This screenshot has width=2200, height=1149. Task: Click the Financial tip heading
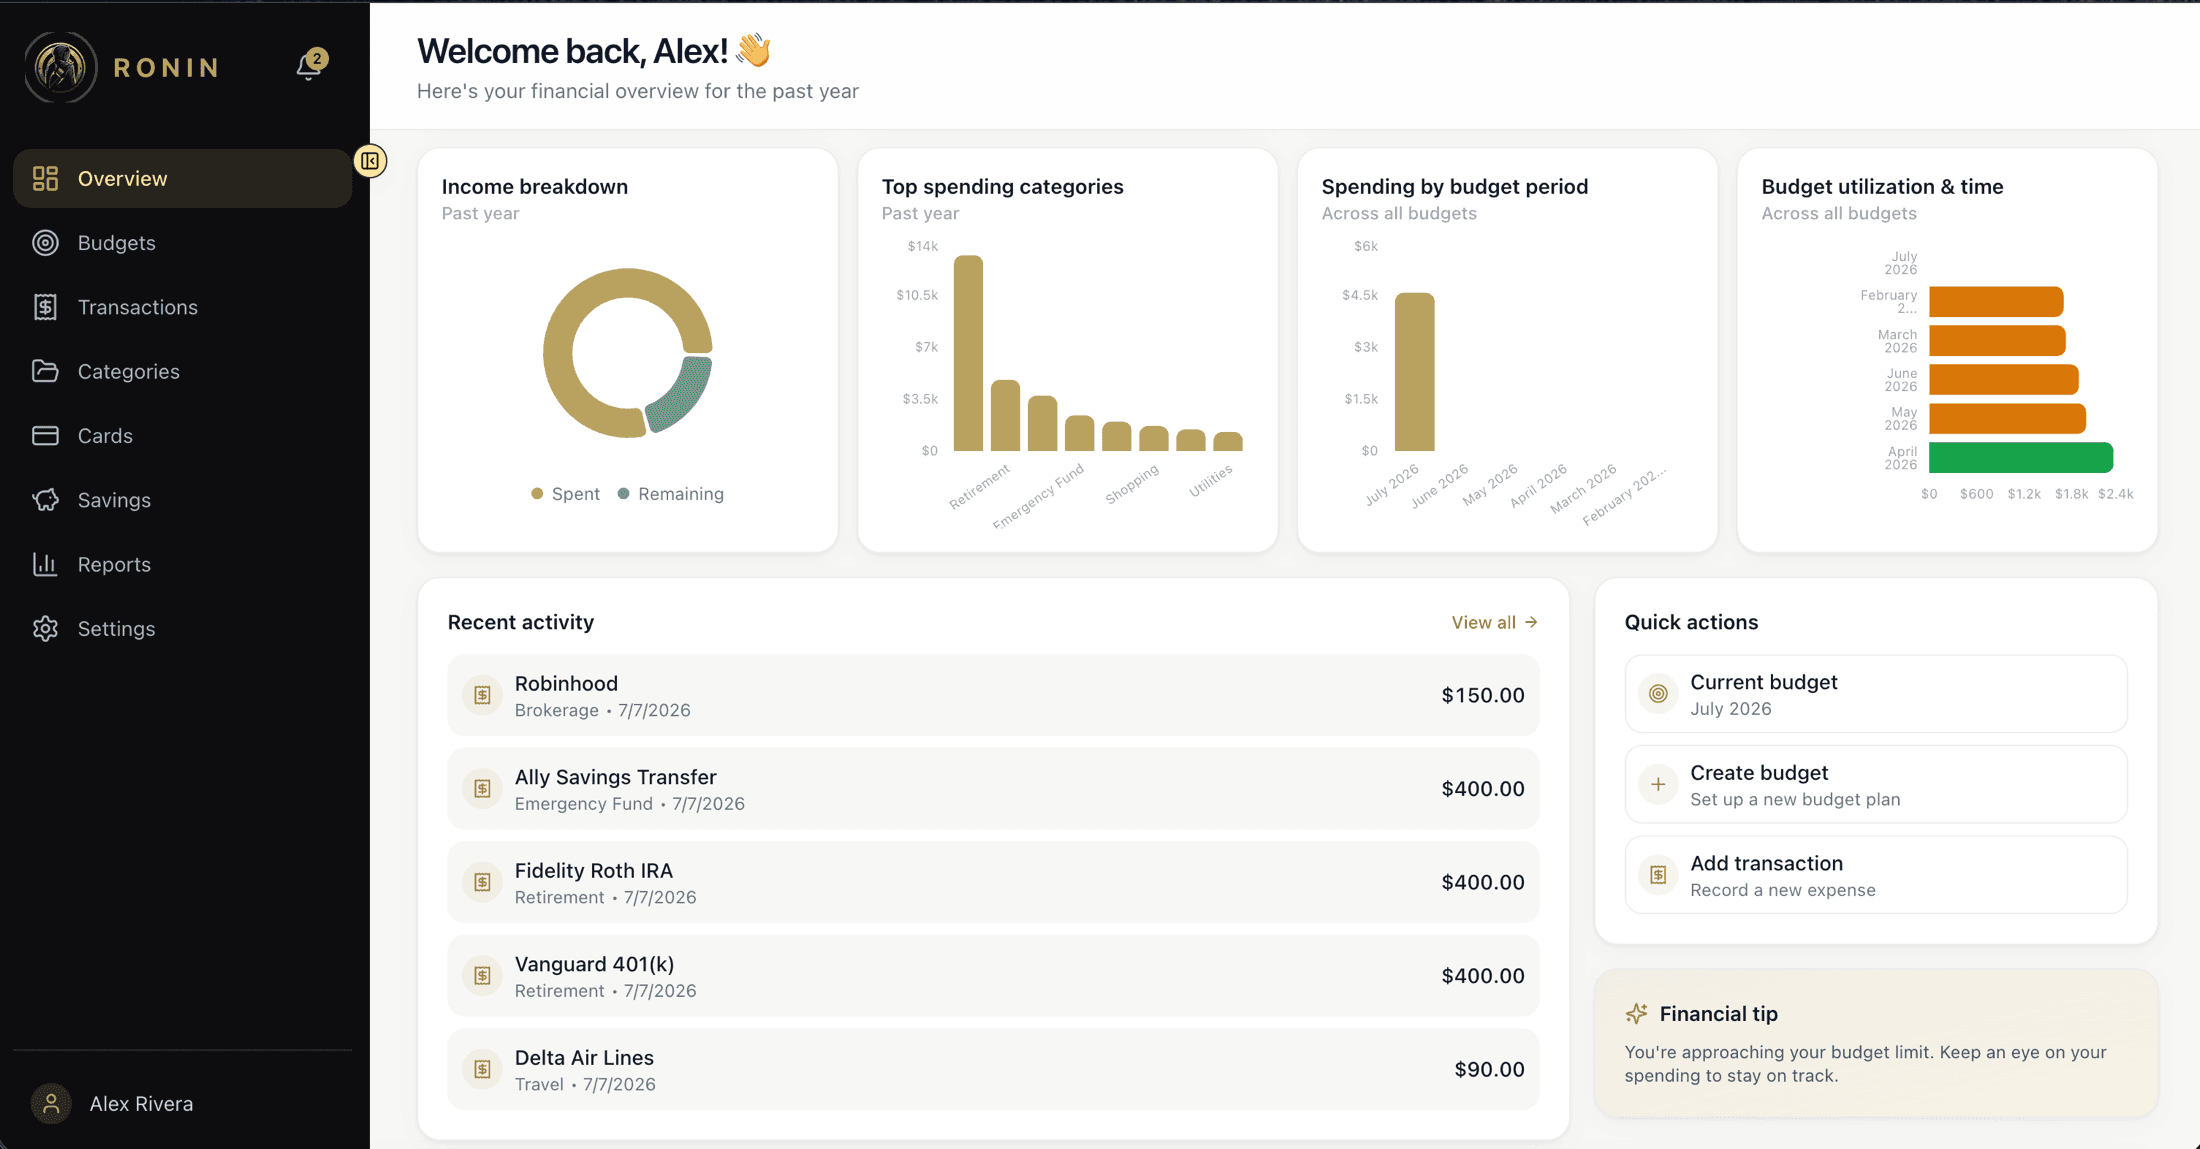tap(1718, 1014)
